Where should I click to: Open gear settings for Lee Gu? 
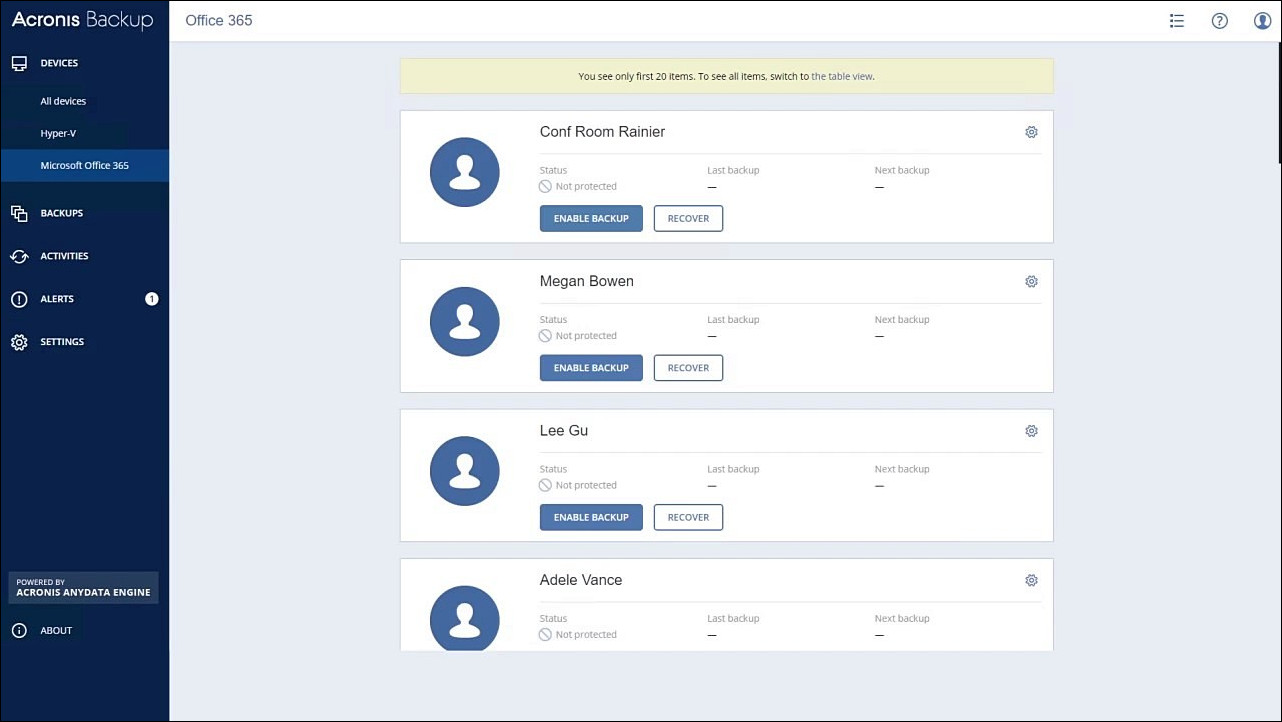(x=1031, y=431)
